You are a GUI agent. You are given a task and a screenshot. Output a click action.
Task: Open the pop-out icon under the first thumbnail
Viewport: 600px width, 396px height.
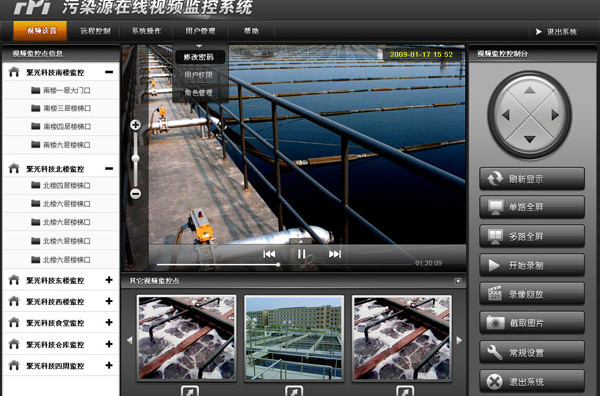[190, 391]
